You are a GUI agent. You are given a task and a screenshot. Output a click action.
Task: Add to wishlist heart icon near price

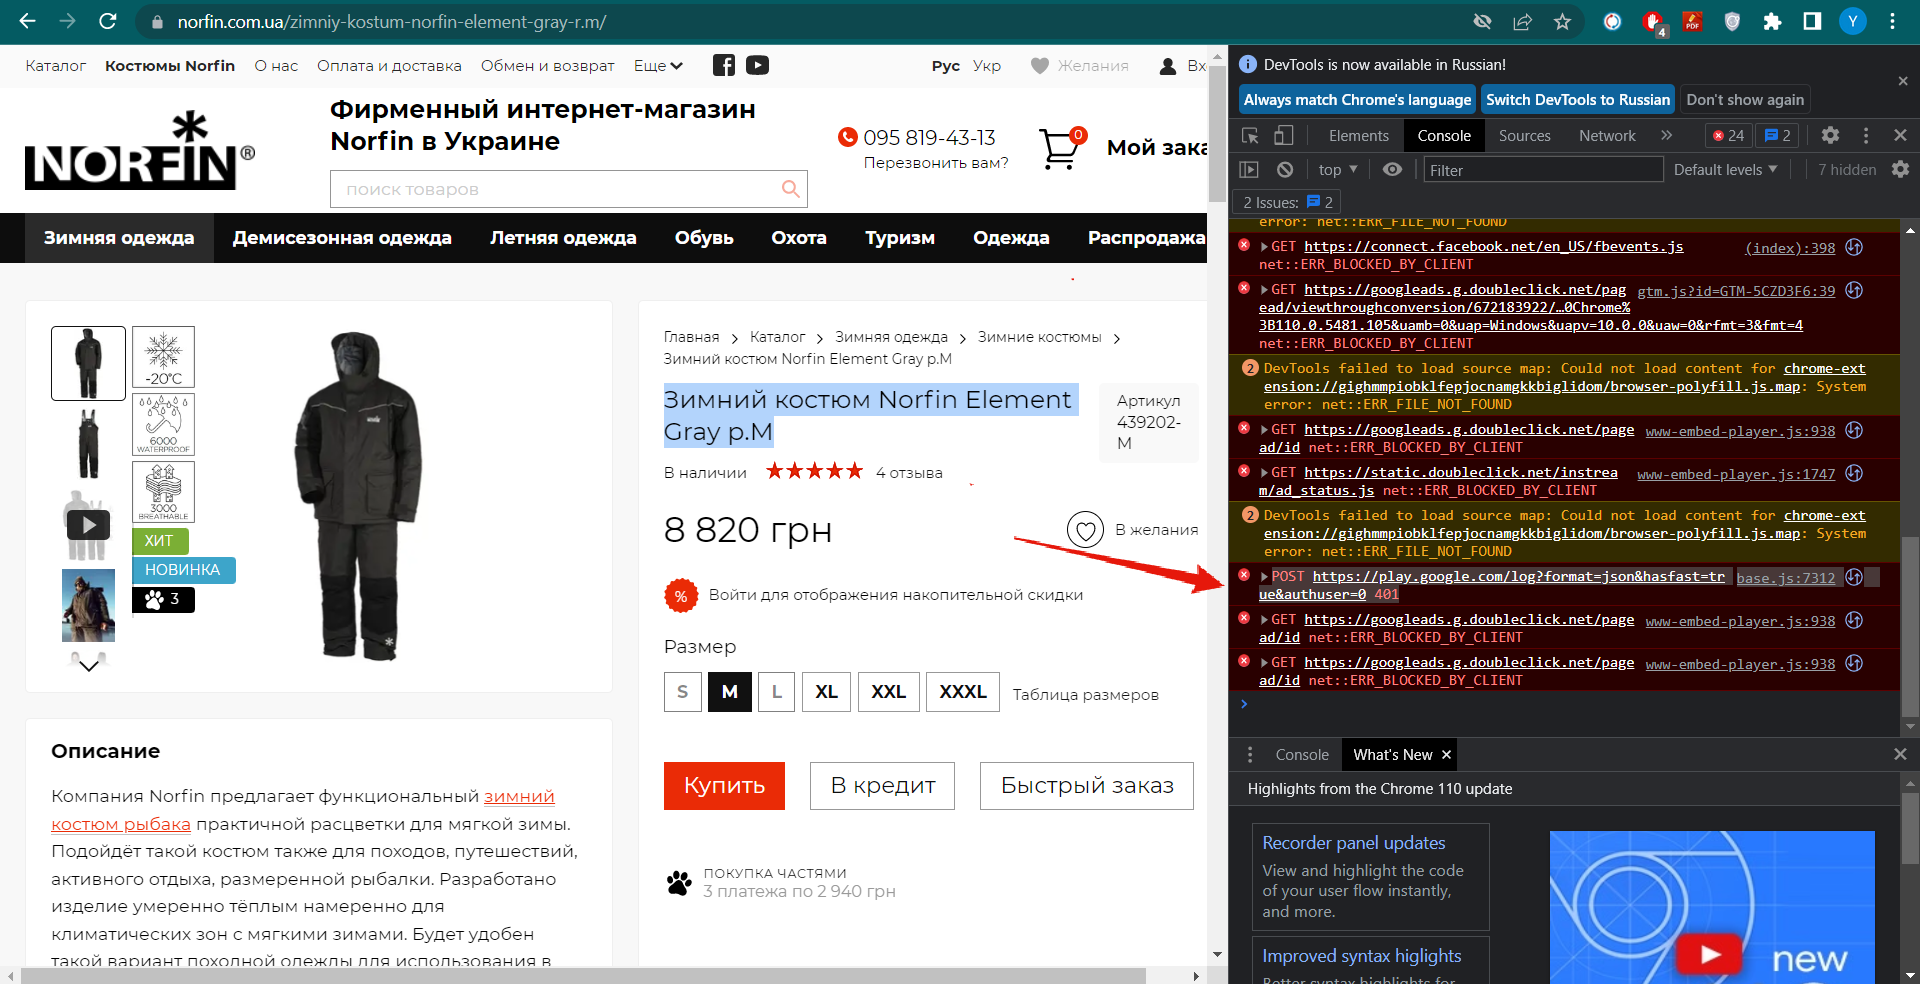coord(1085,529)
